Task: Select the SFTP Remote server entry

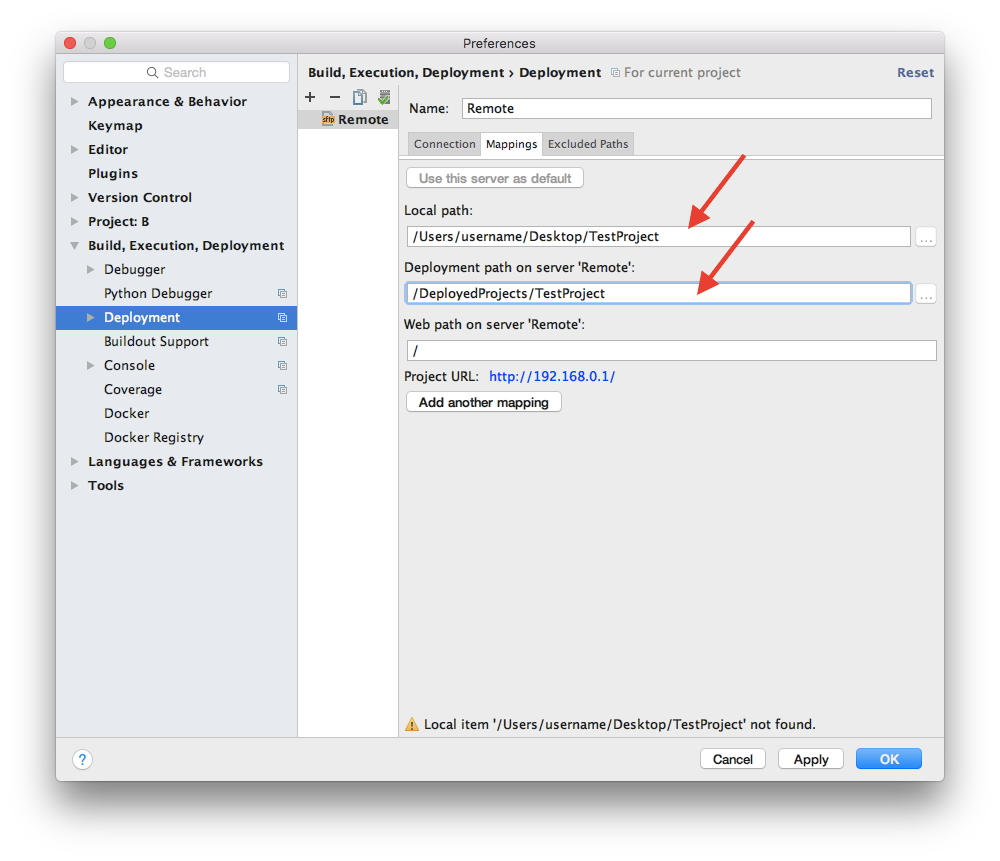Action: (355, 118)
